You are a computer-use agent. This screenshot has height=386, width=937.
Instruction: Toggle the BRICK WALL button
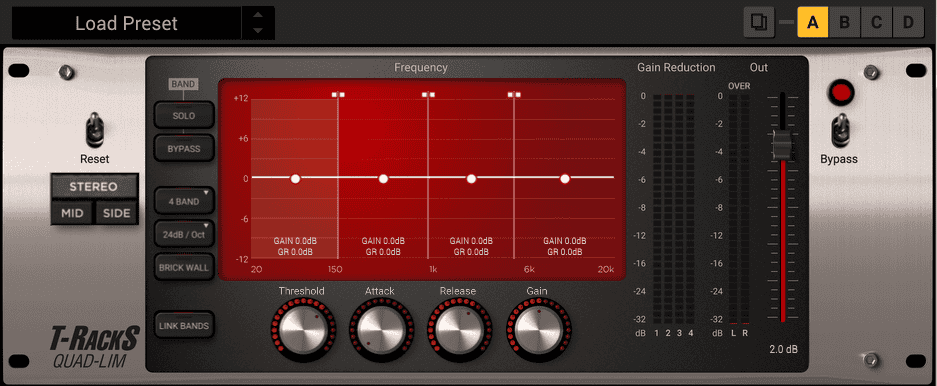click(x=183, y=268)
